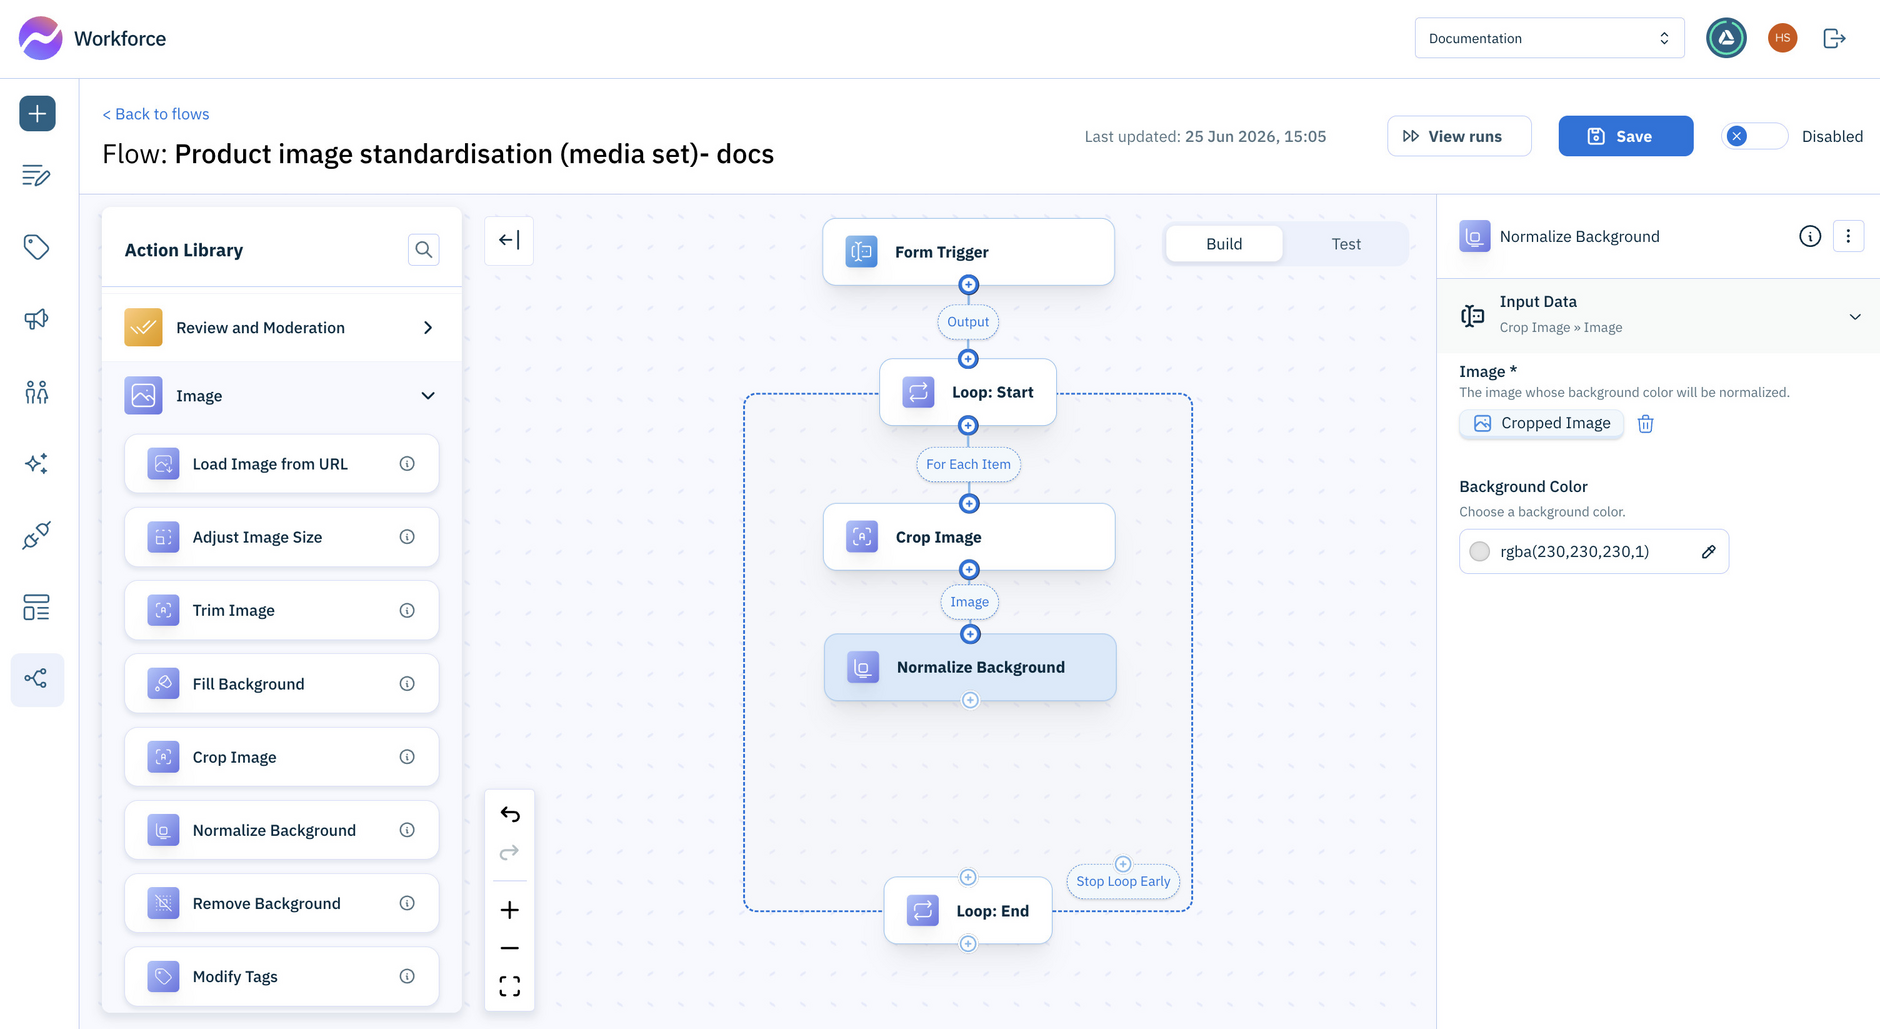Click the Output connector label
Screen dimensions: 1880x1029
968,322
